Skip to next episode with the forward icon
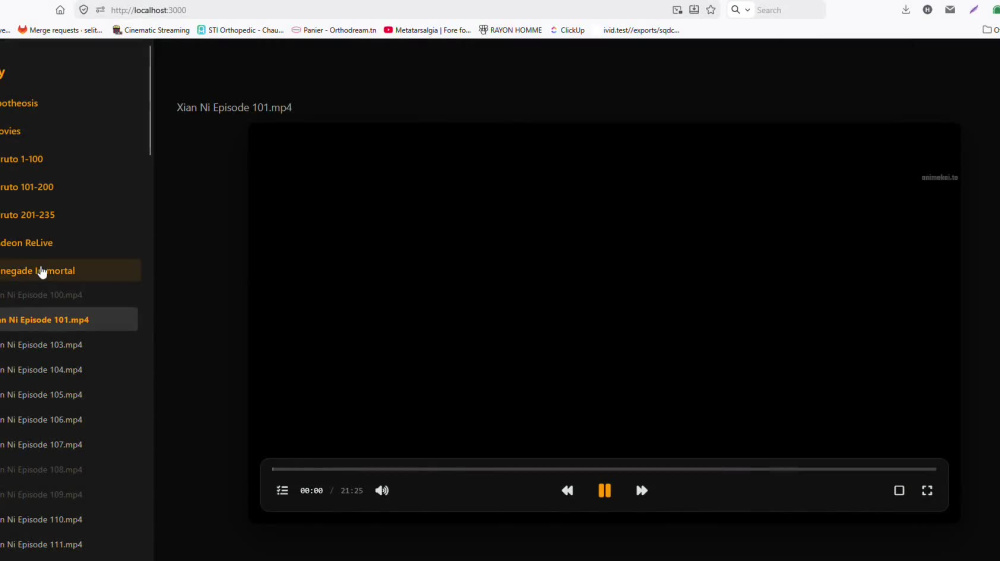Screen dimensions: 1000x561 [642, 490]
